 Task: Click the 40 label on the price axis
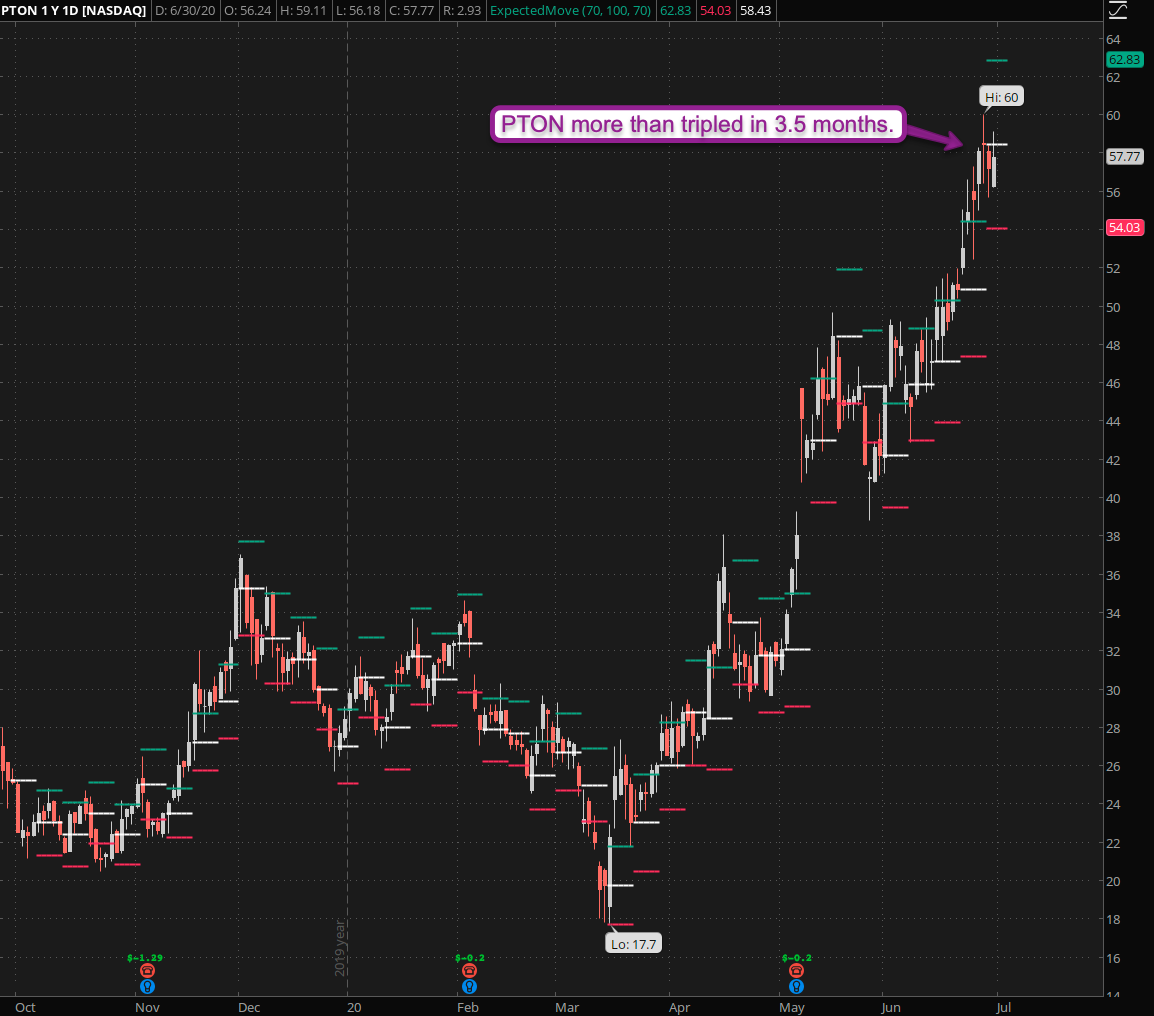click(x=1113, y=498)
